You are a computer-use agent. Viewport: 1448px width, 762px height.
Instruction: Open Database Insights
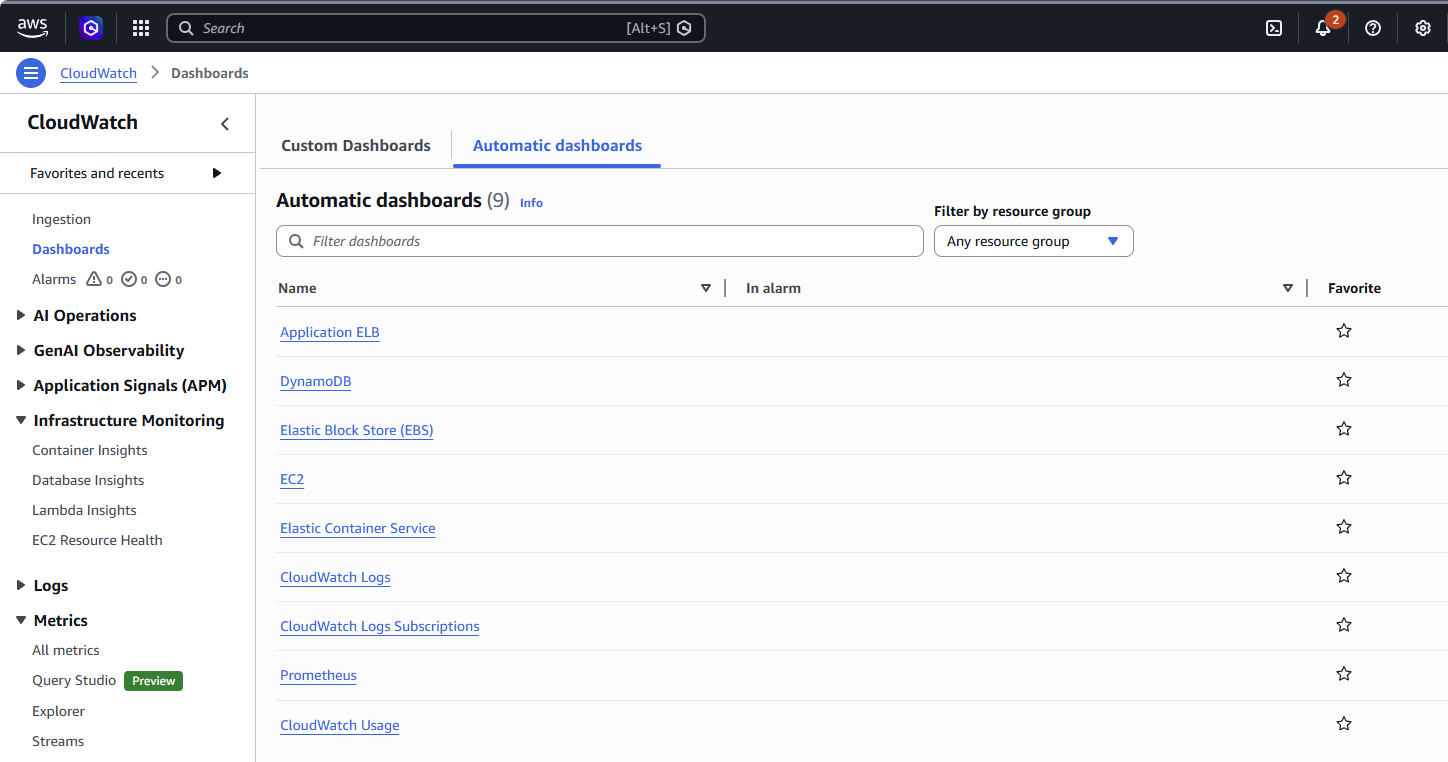pos(88,480)
